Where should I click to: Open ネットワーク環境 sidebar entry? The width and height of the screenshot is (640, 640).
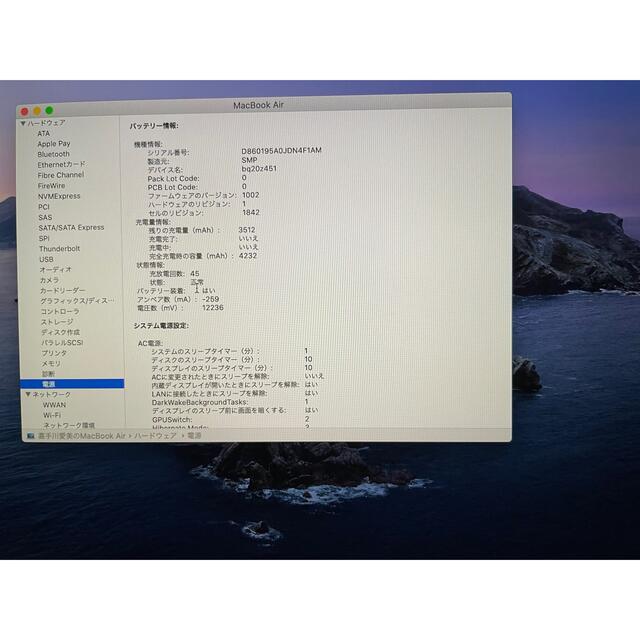[69, 425]
